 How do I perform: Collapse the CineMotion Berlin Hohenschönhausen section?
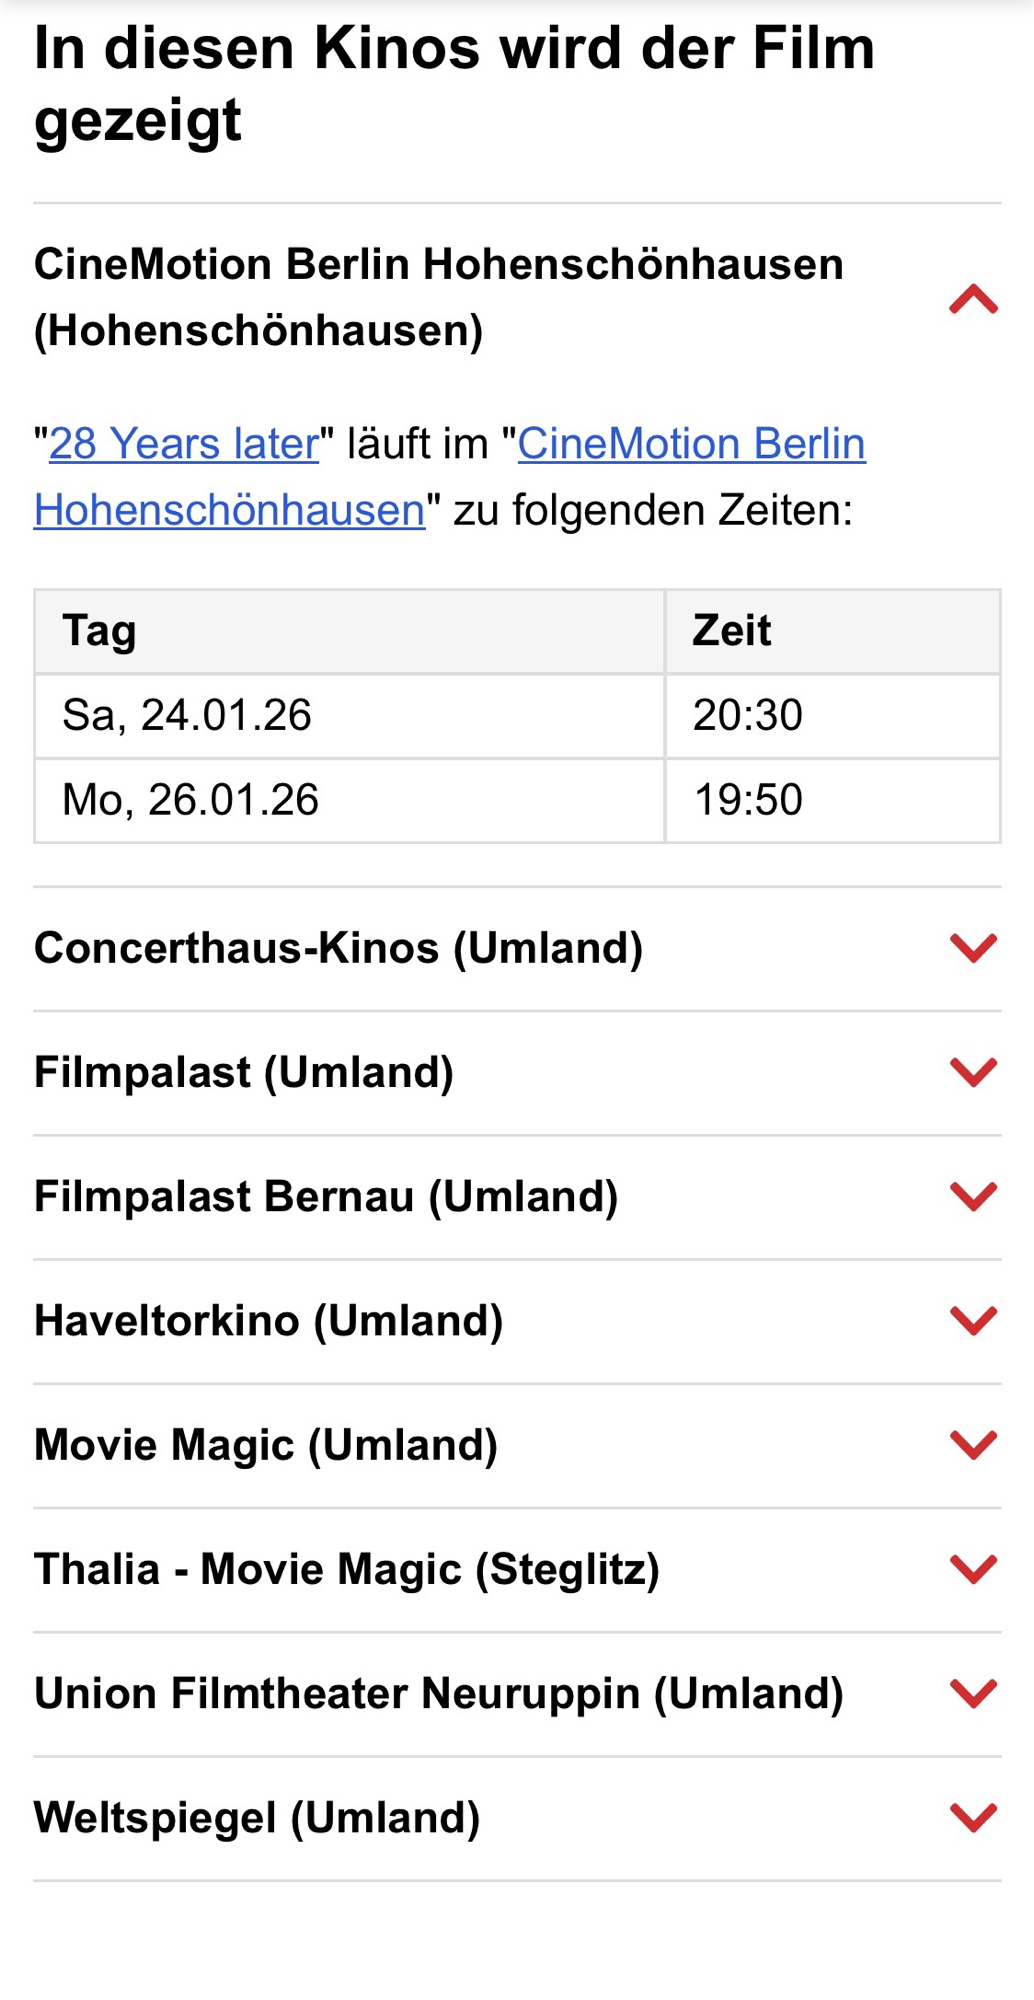(973, 299)
